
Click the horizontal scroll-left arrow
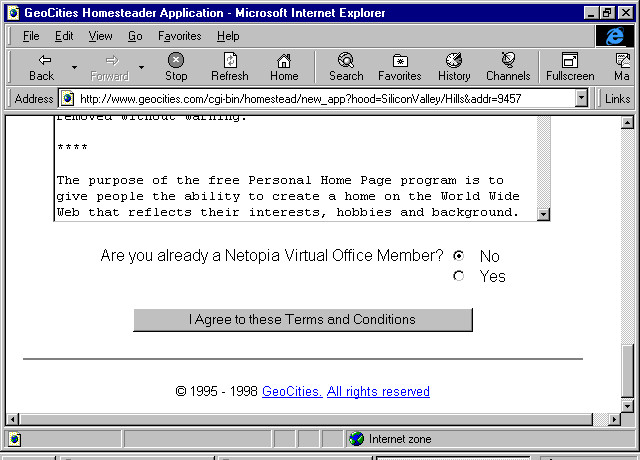13,419
